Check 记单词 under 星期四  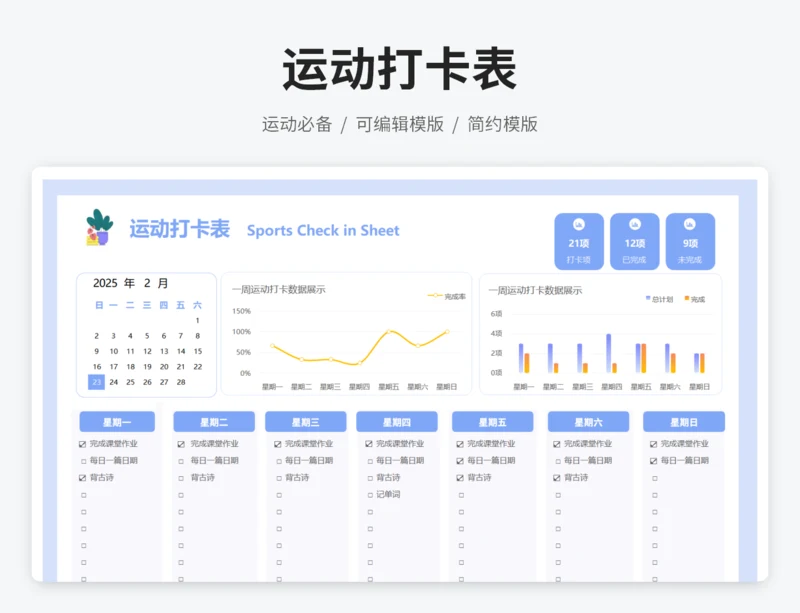click(370, 495)
